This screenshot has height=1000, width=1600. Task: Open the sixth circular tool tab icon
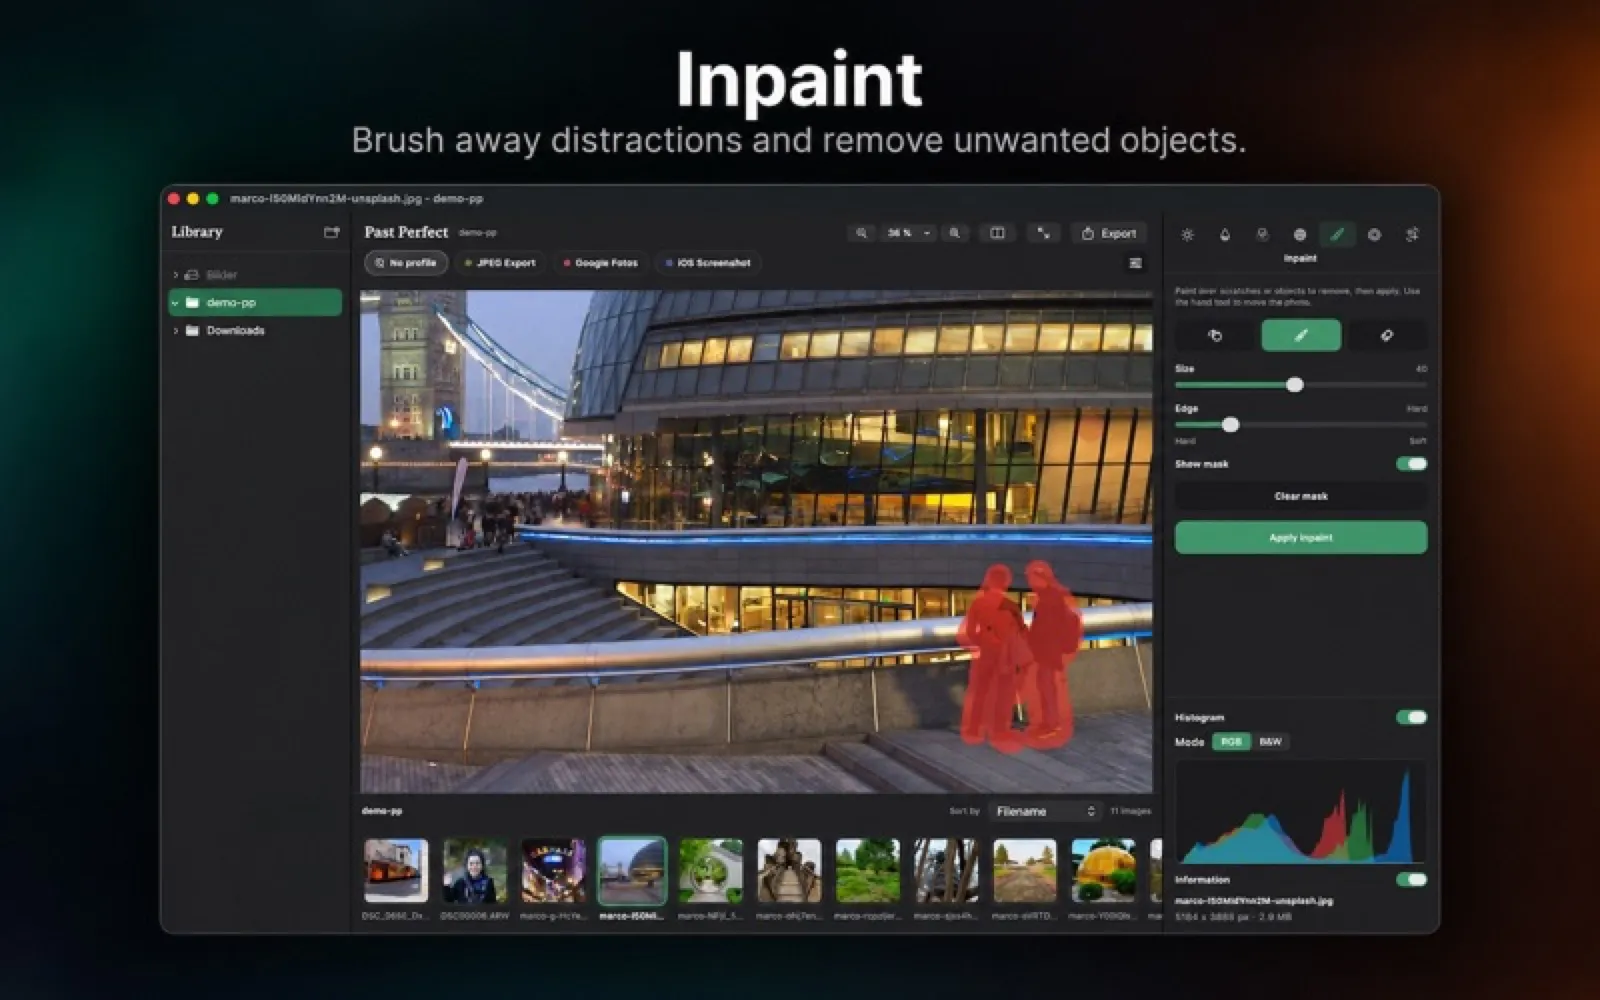pos(1374,235)
